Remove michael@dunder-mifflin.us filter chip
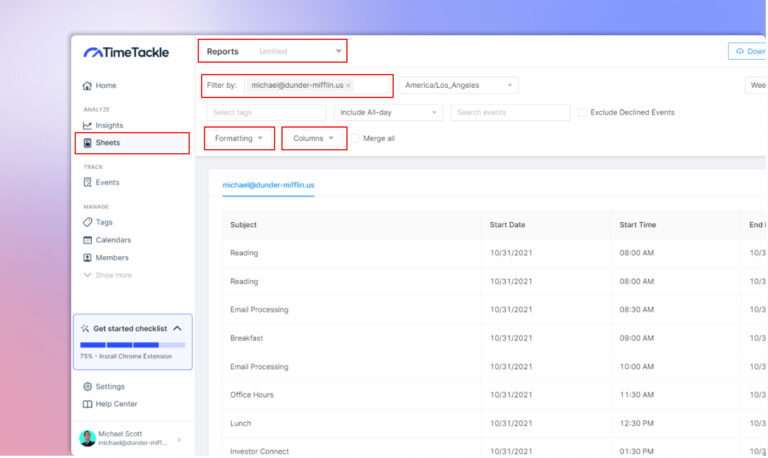The image size is (768, 458). pyautogui.click(x=348, y=86)
